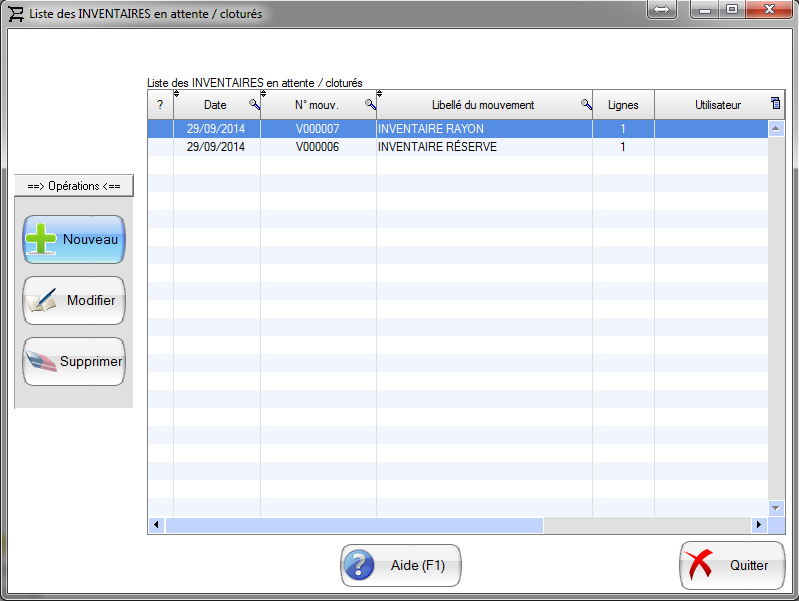Open the table options icon near Utilisateur header

tap(776, 103)
